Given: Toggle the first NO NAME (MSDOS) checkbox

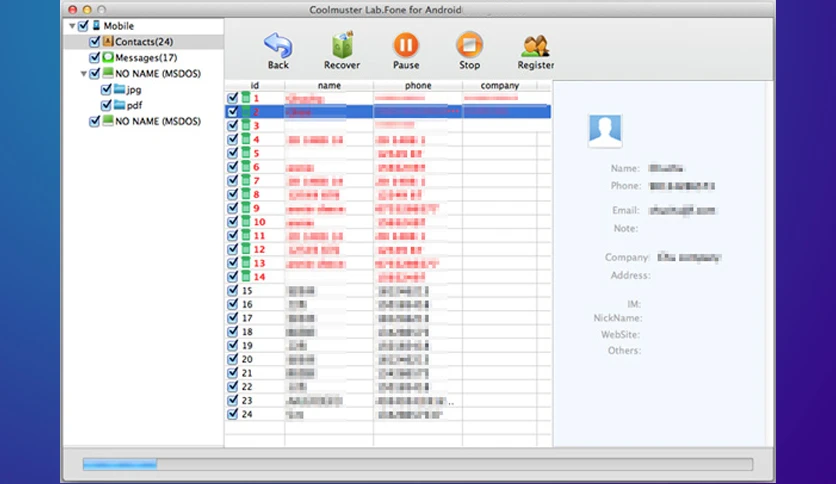Looking at the screenshot, I should (x=95, y=73).
